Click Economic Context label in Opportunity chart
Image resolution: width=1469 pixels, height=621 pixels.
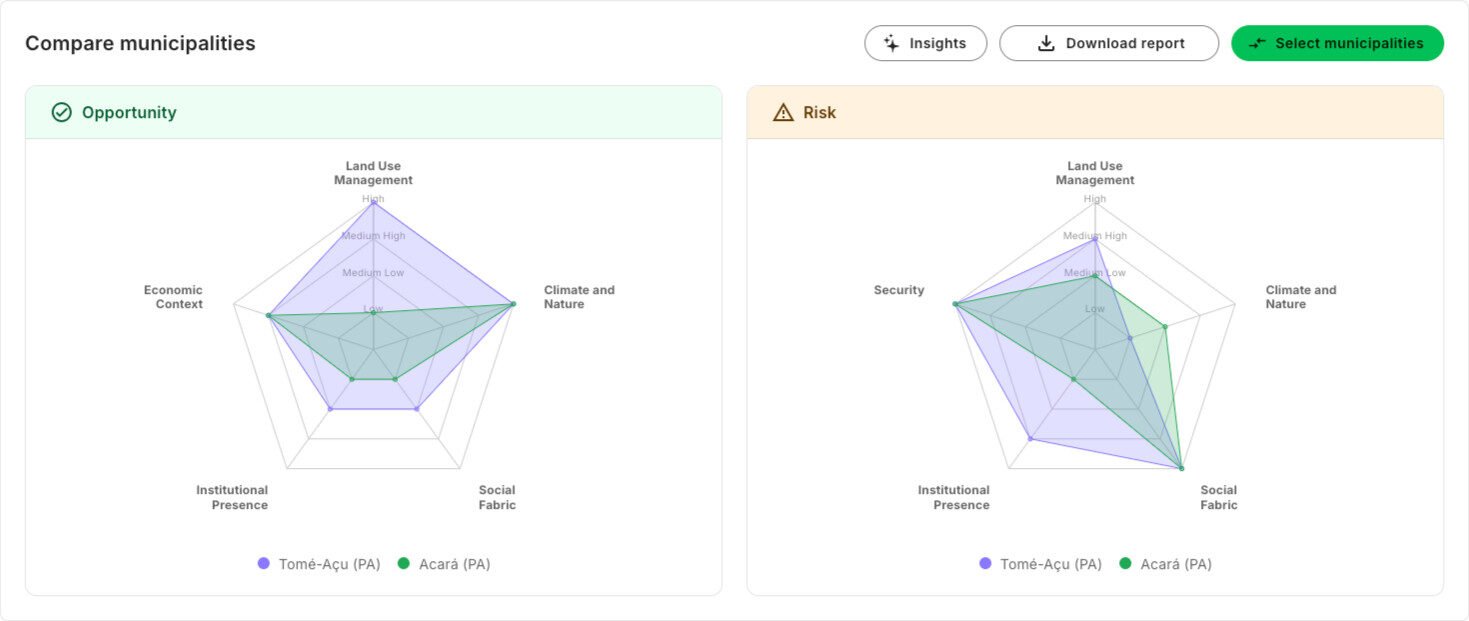173,297
